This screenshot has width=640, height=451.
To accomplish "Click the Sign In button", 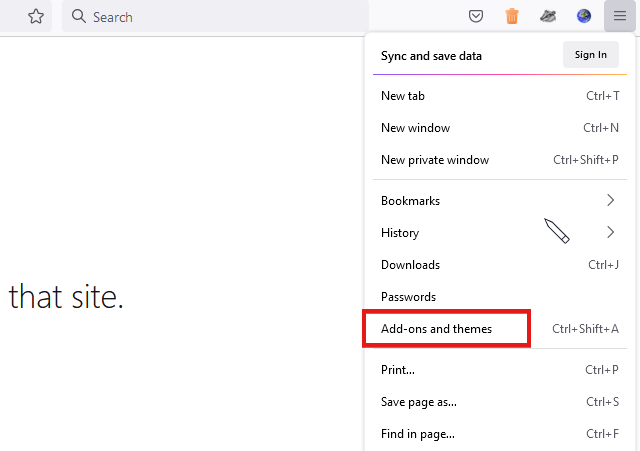I will click(591, 55).
